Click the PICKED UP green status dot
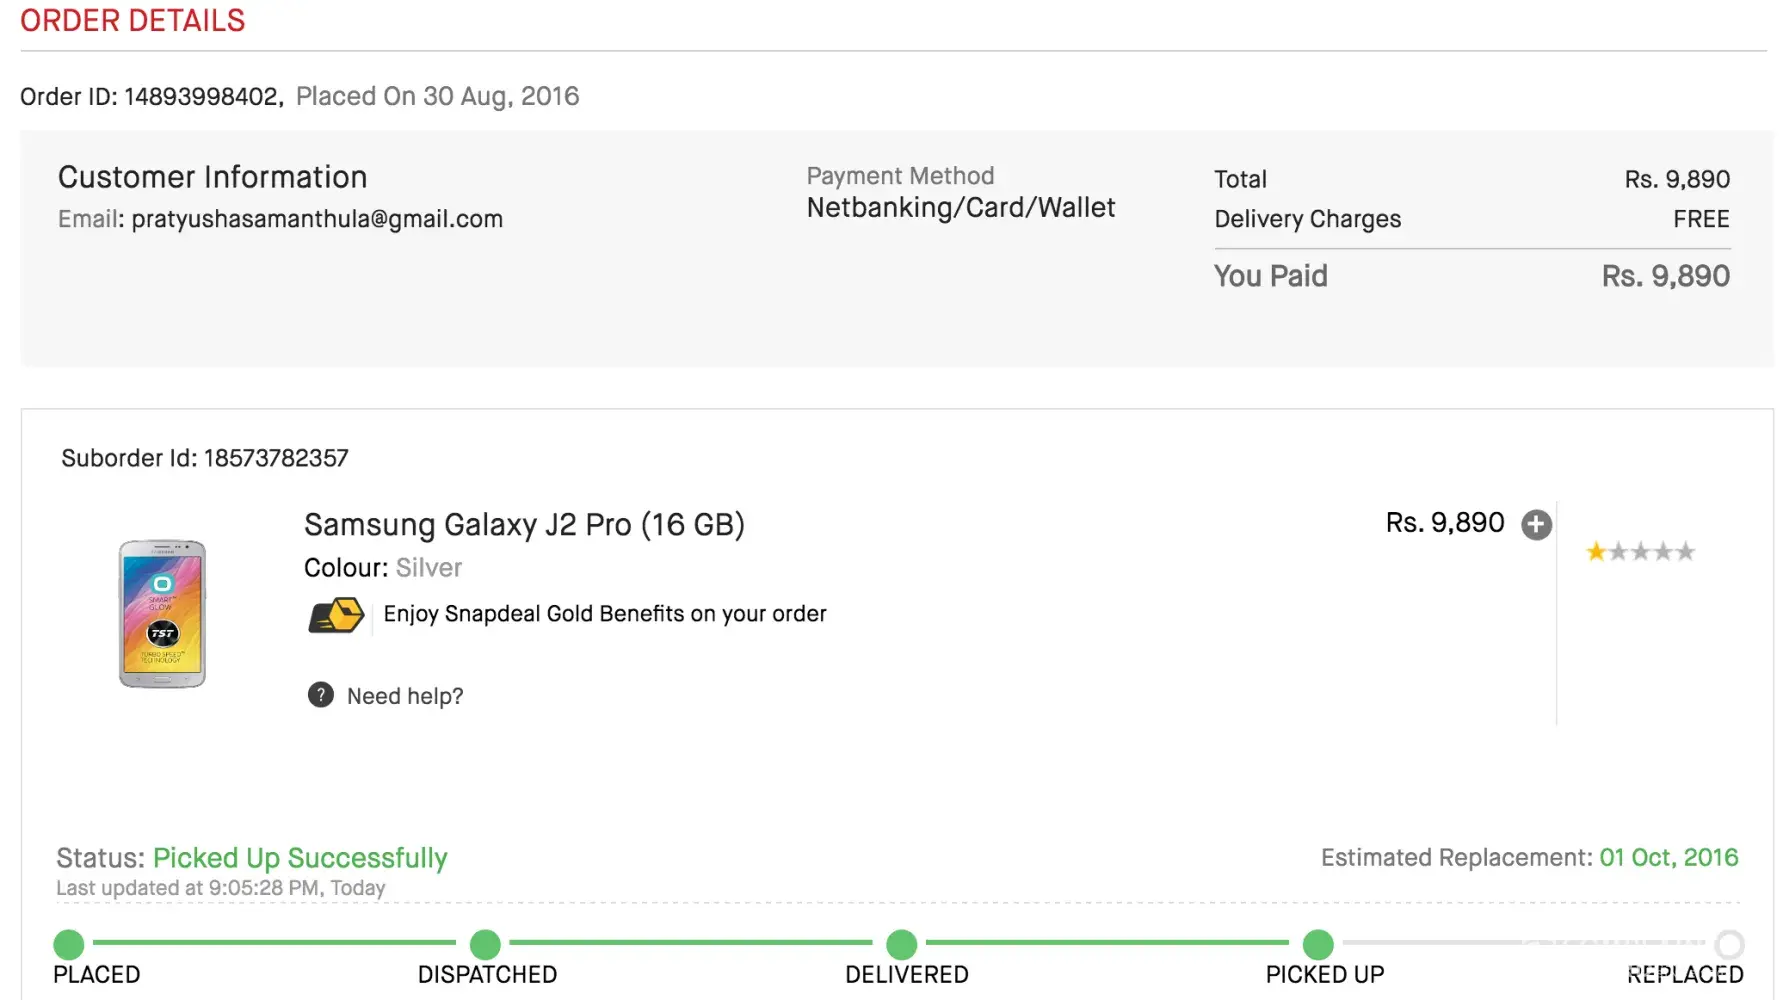Image resolution: width=1783 pixels, height=1000 pixels. pyautogui.click(x=1318, y=944)
